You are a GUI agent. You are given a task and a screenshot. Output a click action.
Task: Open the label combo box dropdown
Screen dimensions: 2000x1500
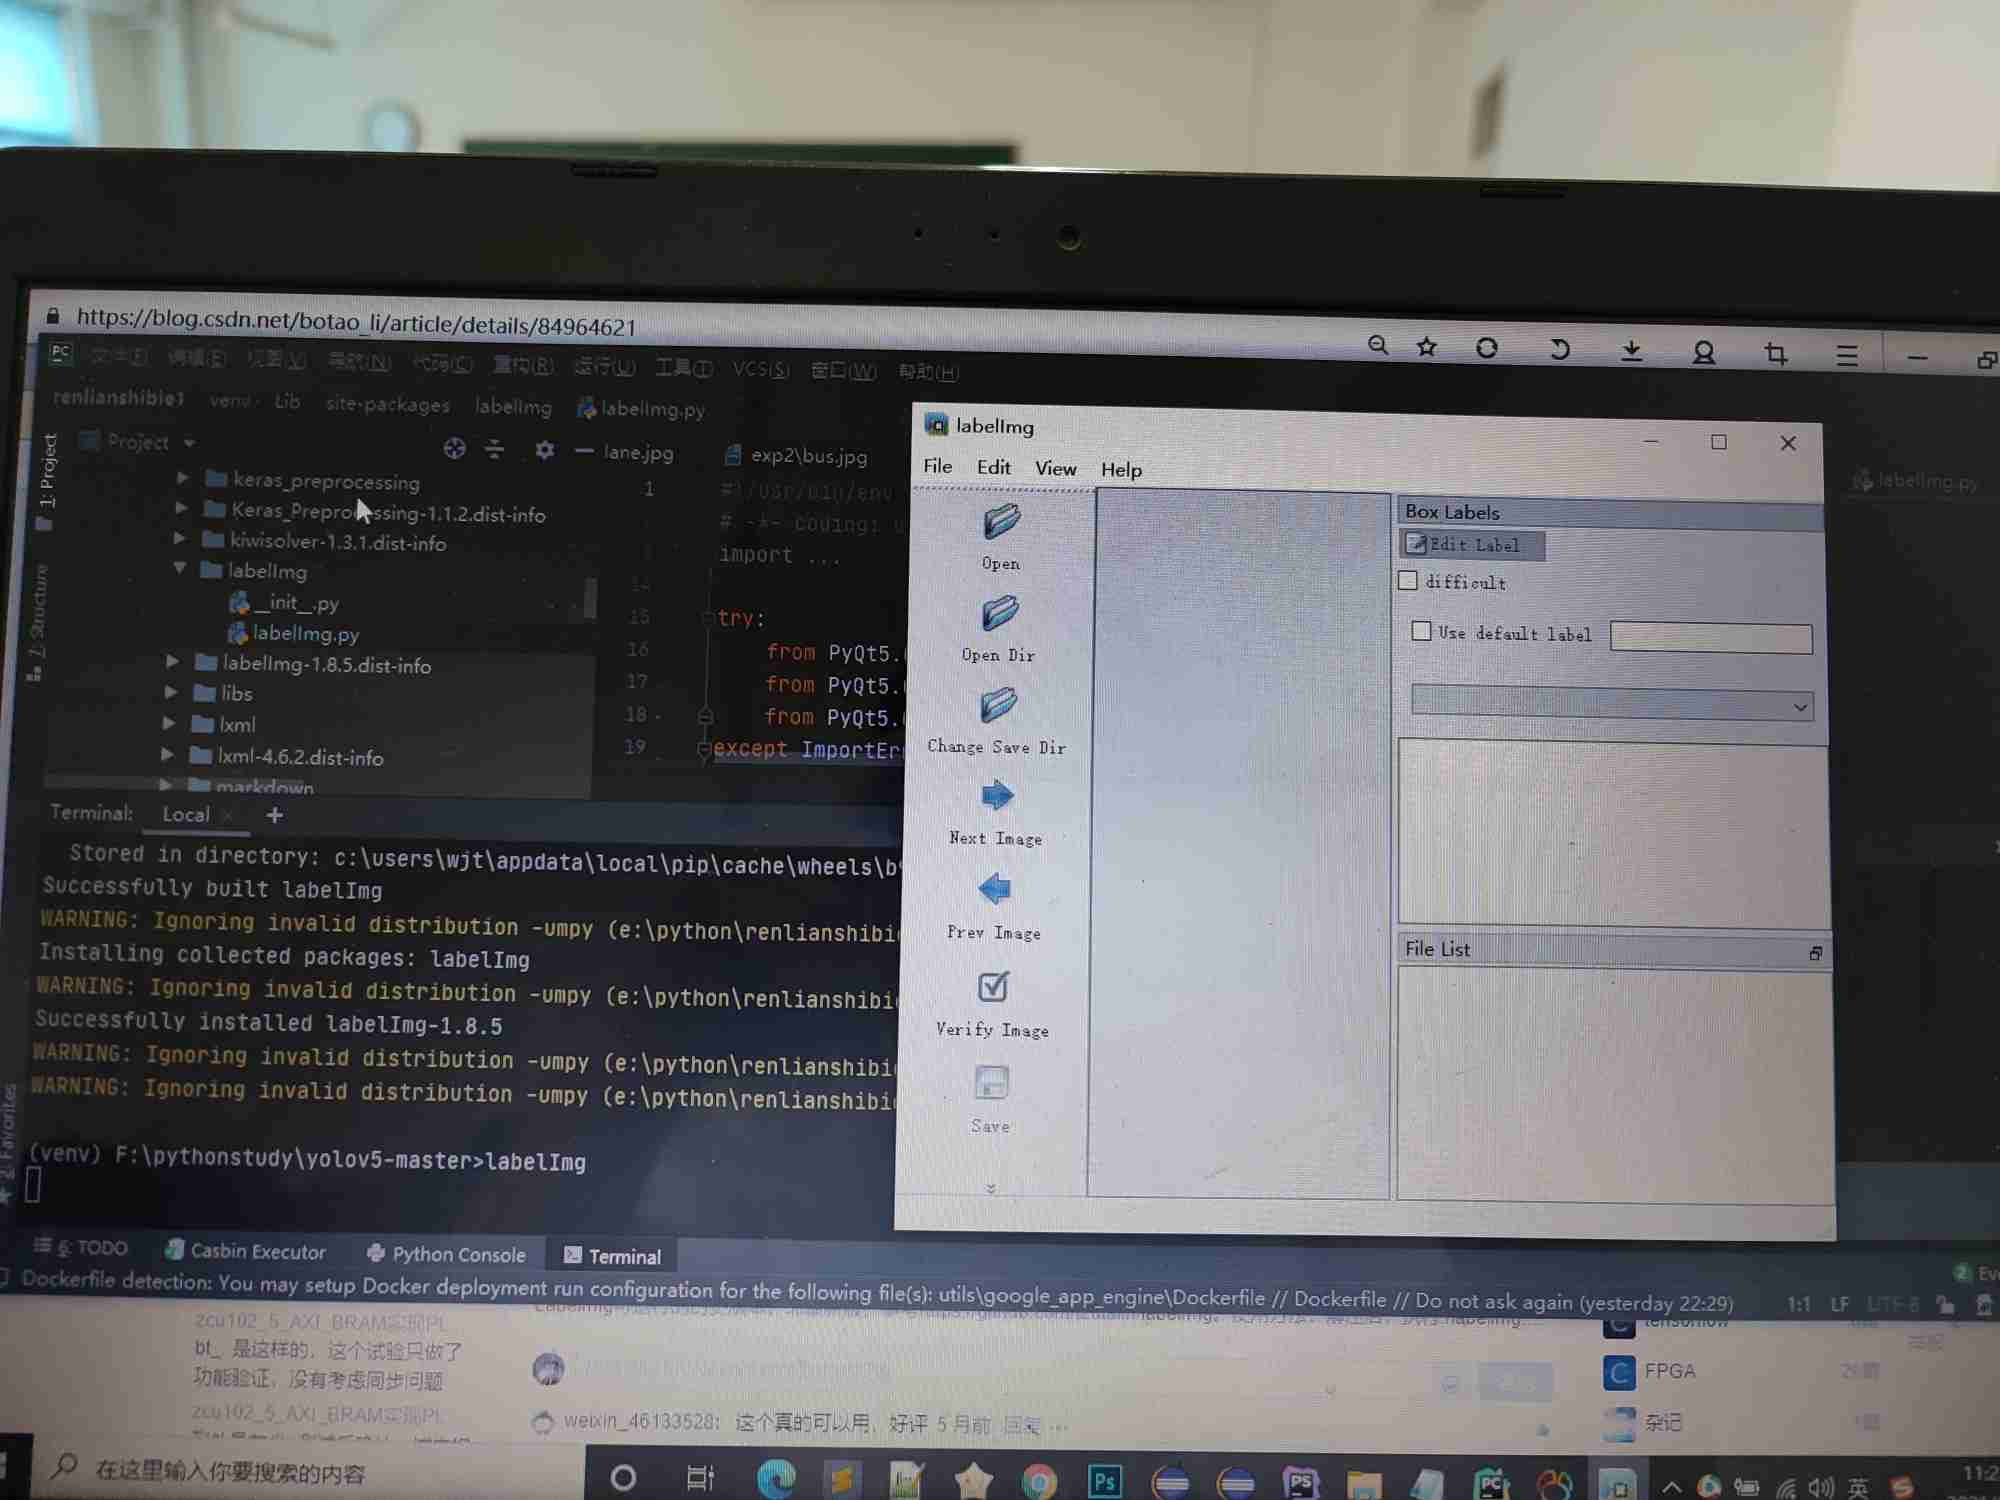point(1799,707)
